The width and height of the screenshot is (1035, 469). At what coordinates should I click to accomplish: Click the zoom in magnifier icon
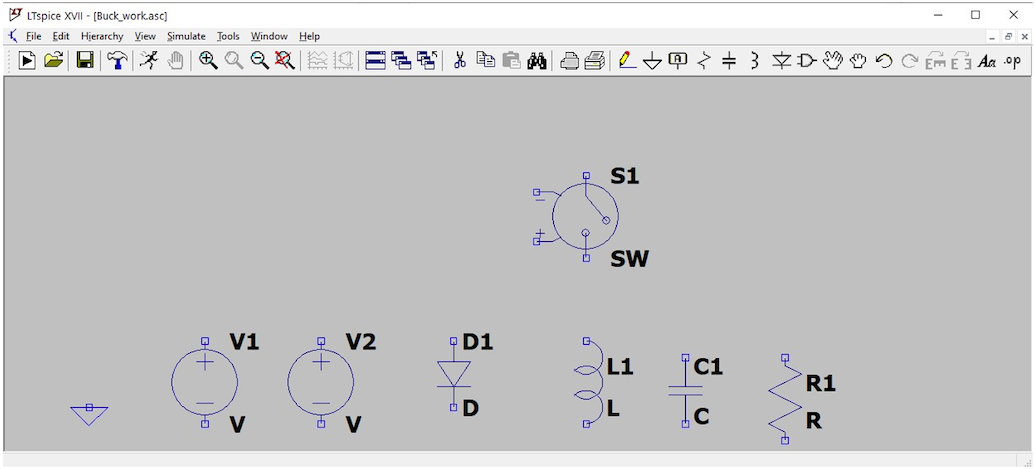(208, 61)
